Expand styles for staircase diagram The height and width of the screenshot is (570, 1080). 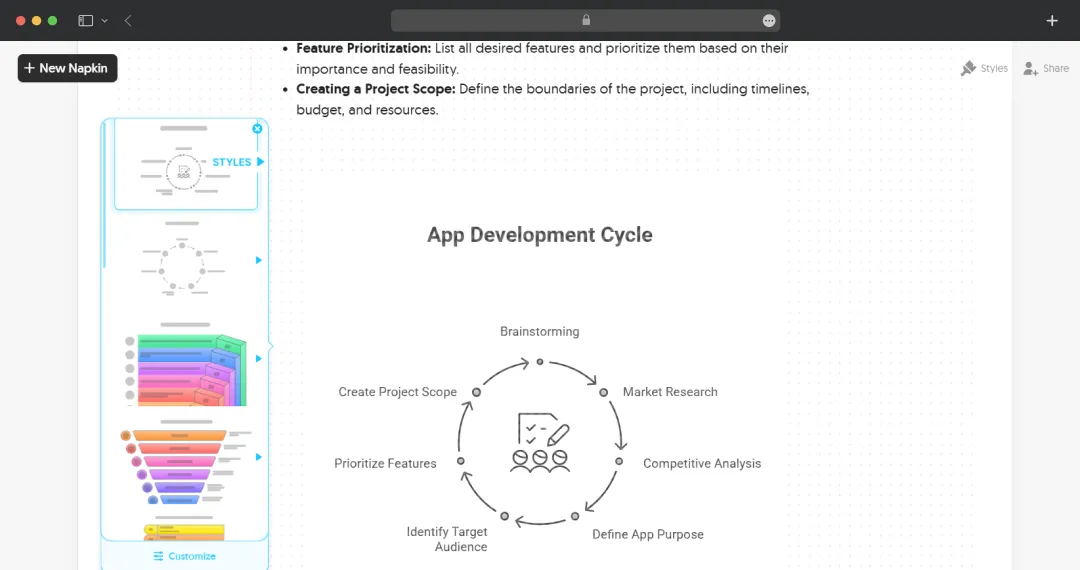point(259,359)
